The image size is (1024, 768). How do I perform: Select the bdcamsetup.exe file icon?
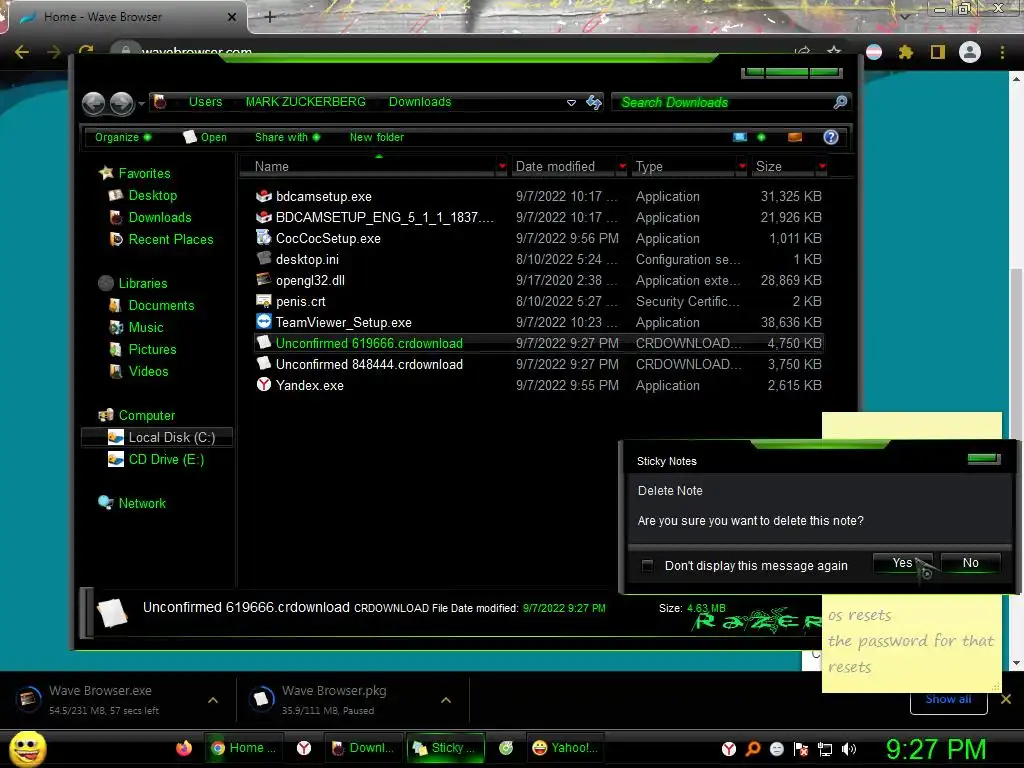point(264,196)
